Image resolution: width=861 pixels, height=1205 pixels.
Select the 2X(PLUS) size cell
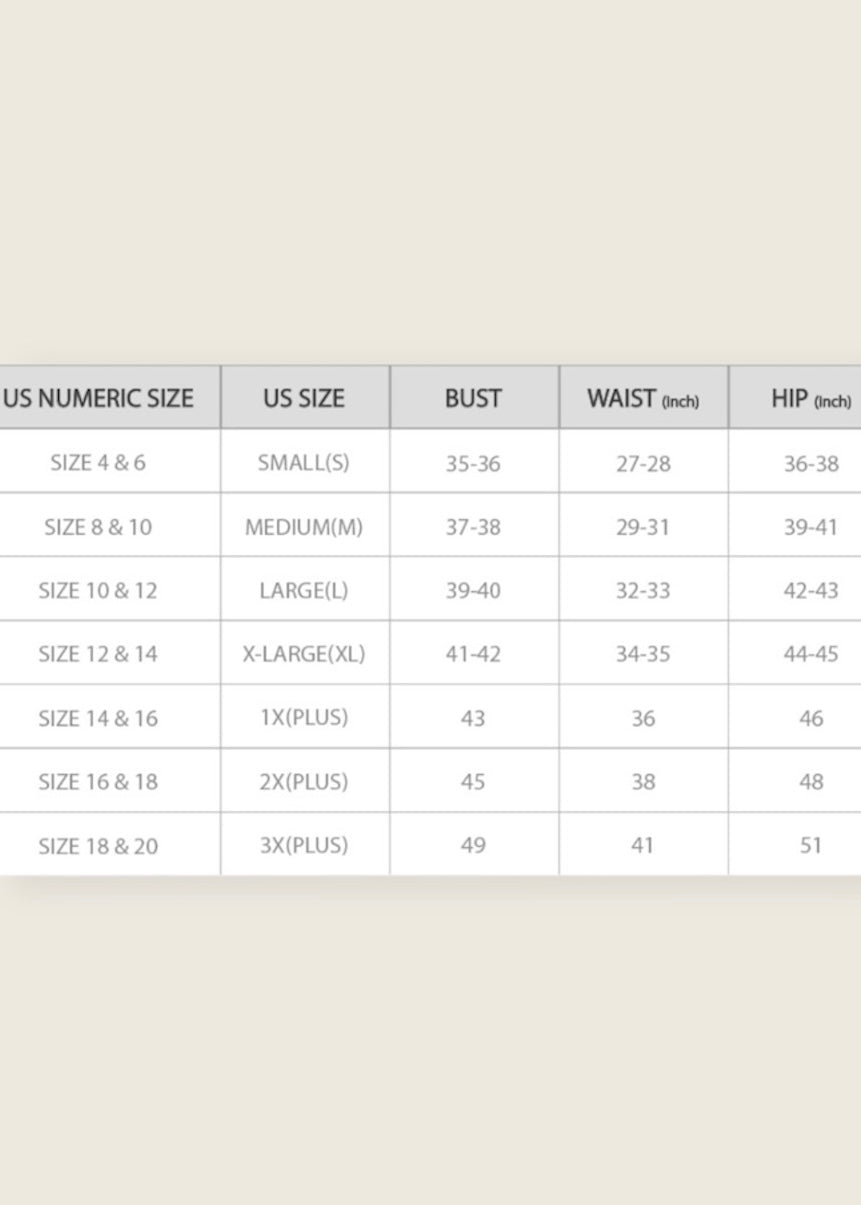[304, 781]
